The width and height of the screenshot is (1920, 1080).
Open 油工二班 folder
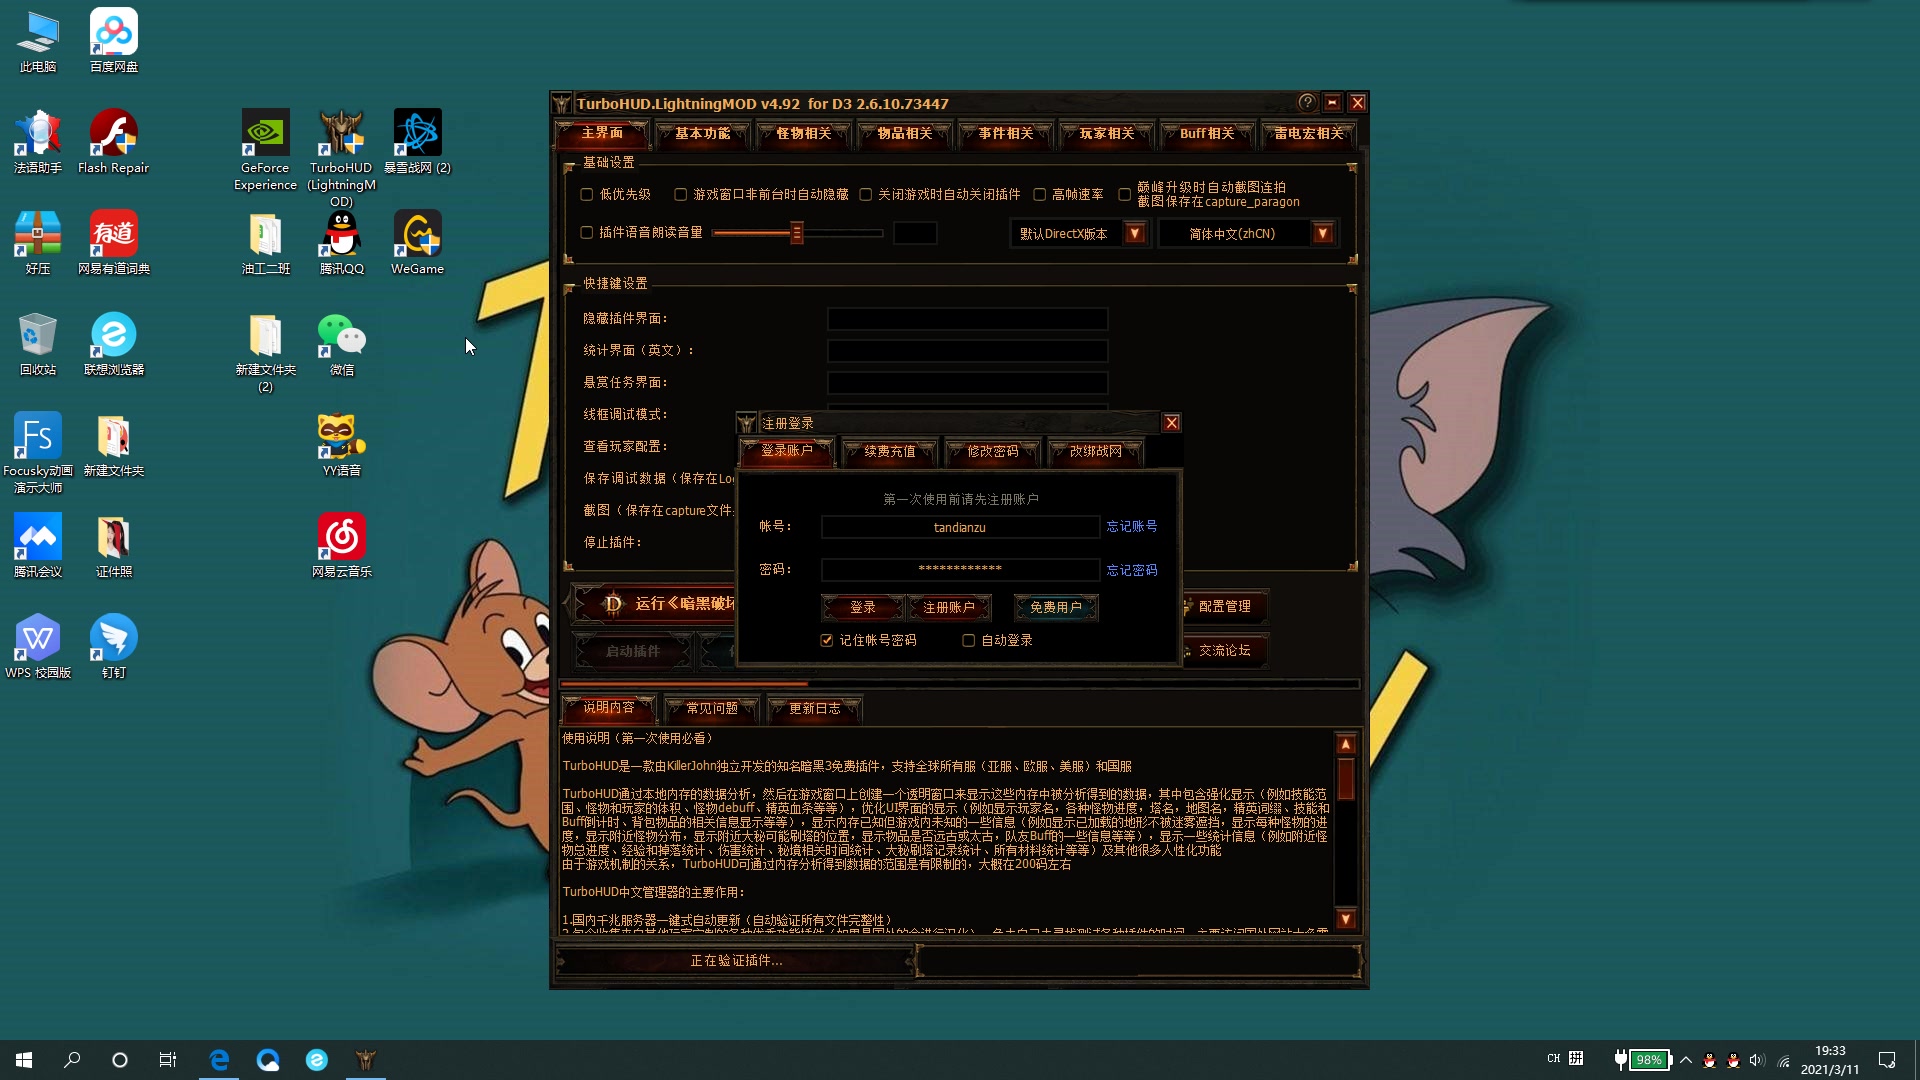click(x=266, y=244)
